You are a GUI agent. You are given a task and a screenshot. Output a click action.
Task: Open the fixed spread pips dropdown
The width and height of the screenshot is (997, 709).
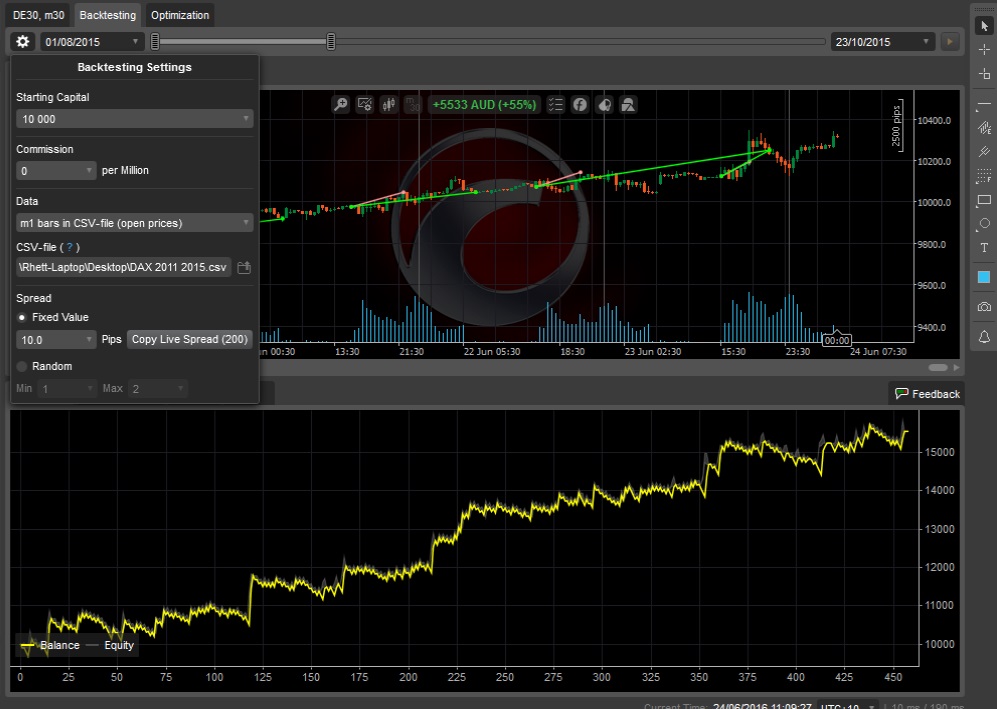(x=56, y=340)
